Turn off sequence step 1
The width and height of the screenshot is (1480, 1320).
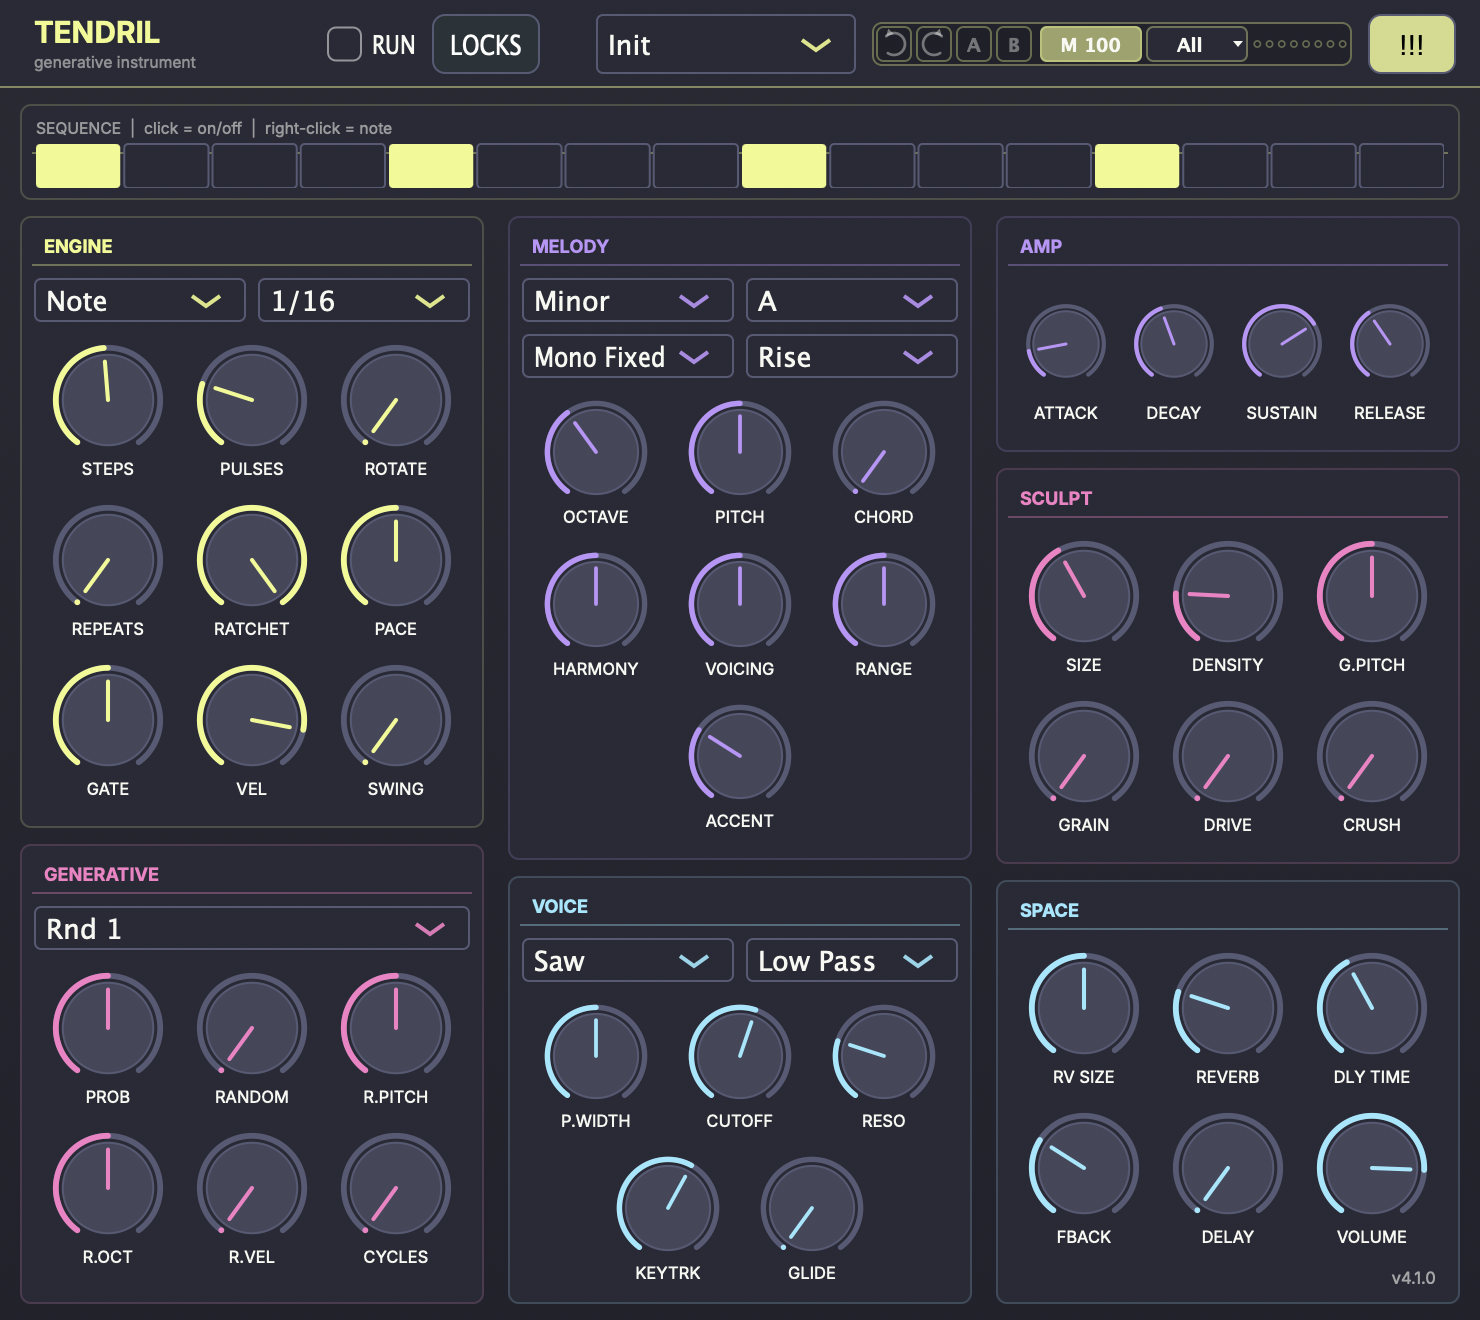point(78,166)
